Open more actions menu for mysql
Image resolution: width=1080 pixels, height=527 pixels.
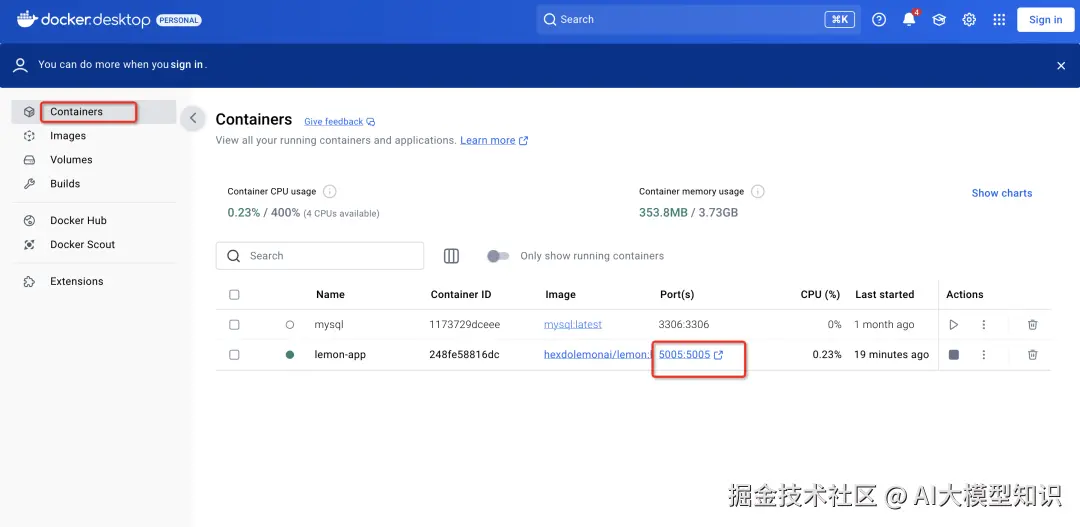[x=984, y=324]
